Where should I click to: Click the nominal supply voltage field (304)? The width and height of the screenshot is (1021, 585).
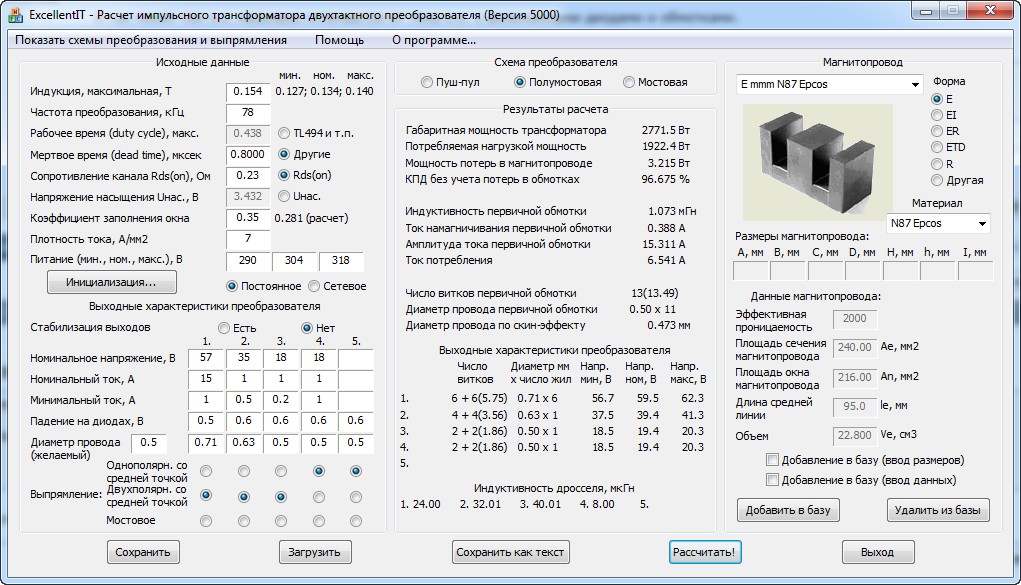294,261
